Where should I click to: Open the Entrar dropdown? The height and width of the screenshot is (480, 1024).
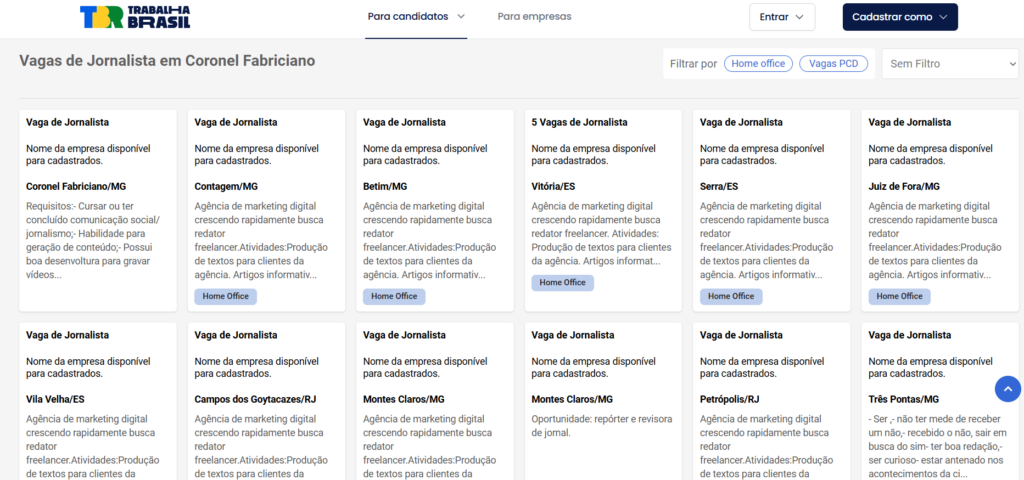coord(782,18)
